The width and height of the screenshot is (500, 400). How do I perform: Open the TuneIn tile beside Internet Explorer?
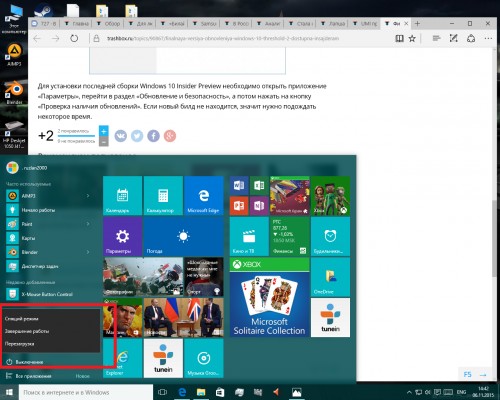point(163,358)
